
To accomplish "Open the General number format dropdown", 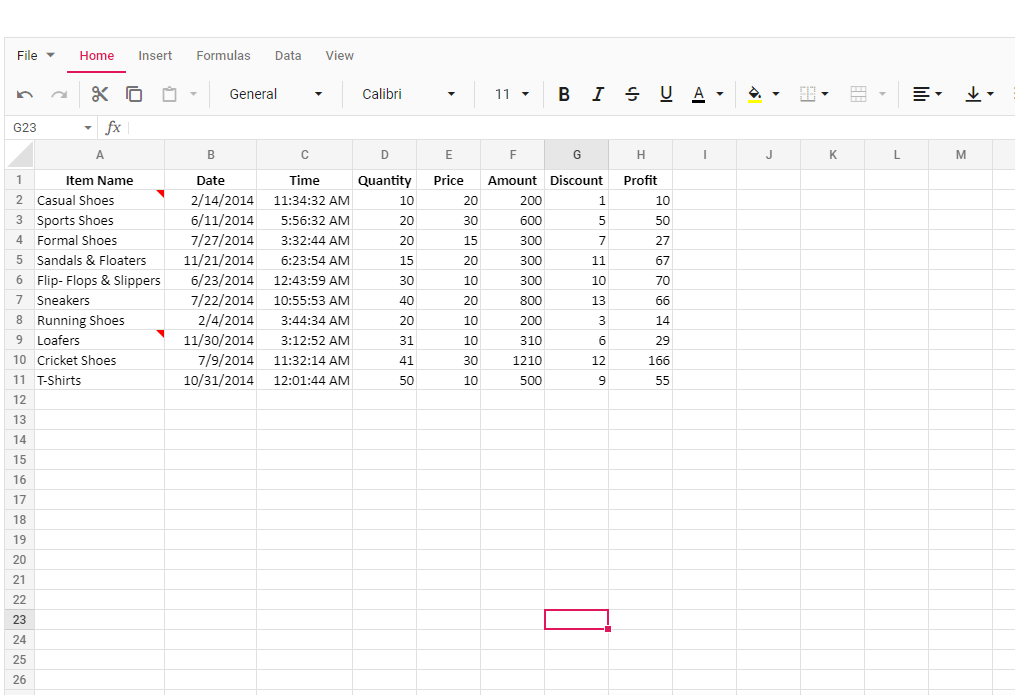I will click(276, 94).
